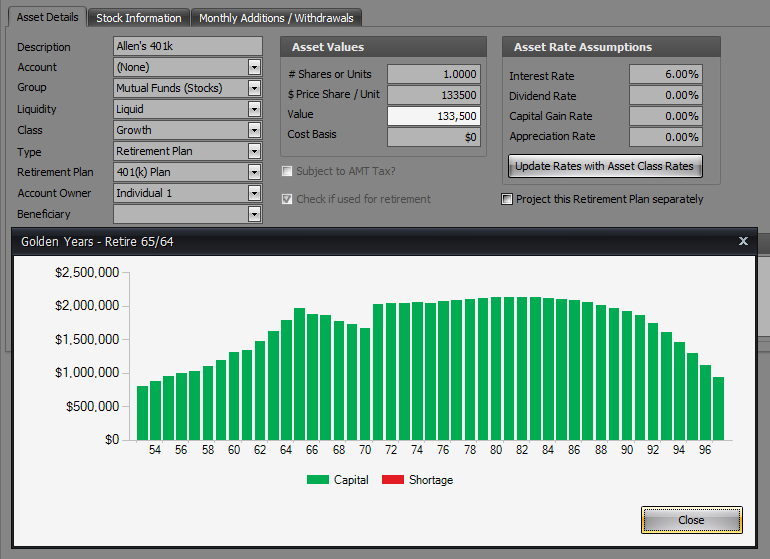This screenshot has width=770, height=559.
Task: Toggle Check if used for retirement checkbox
Action: 288,199
